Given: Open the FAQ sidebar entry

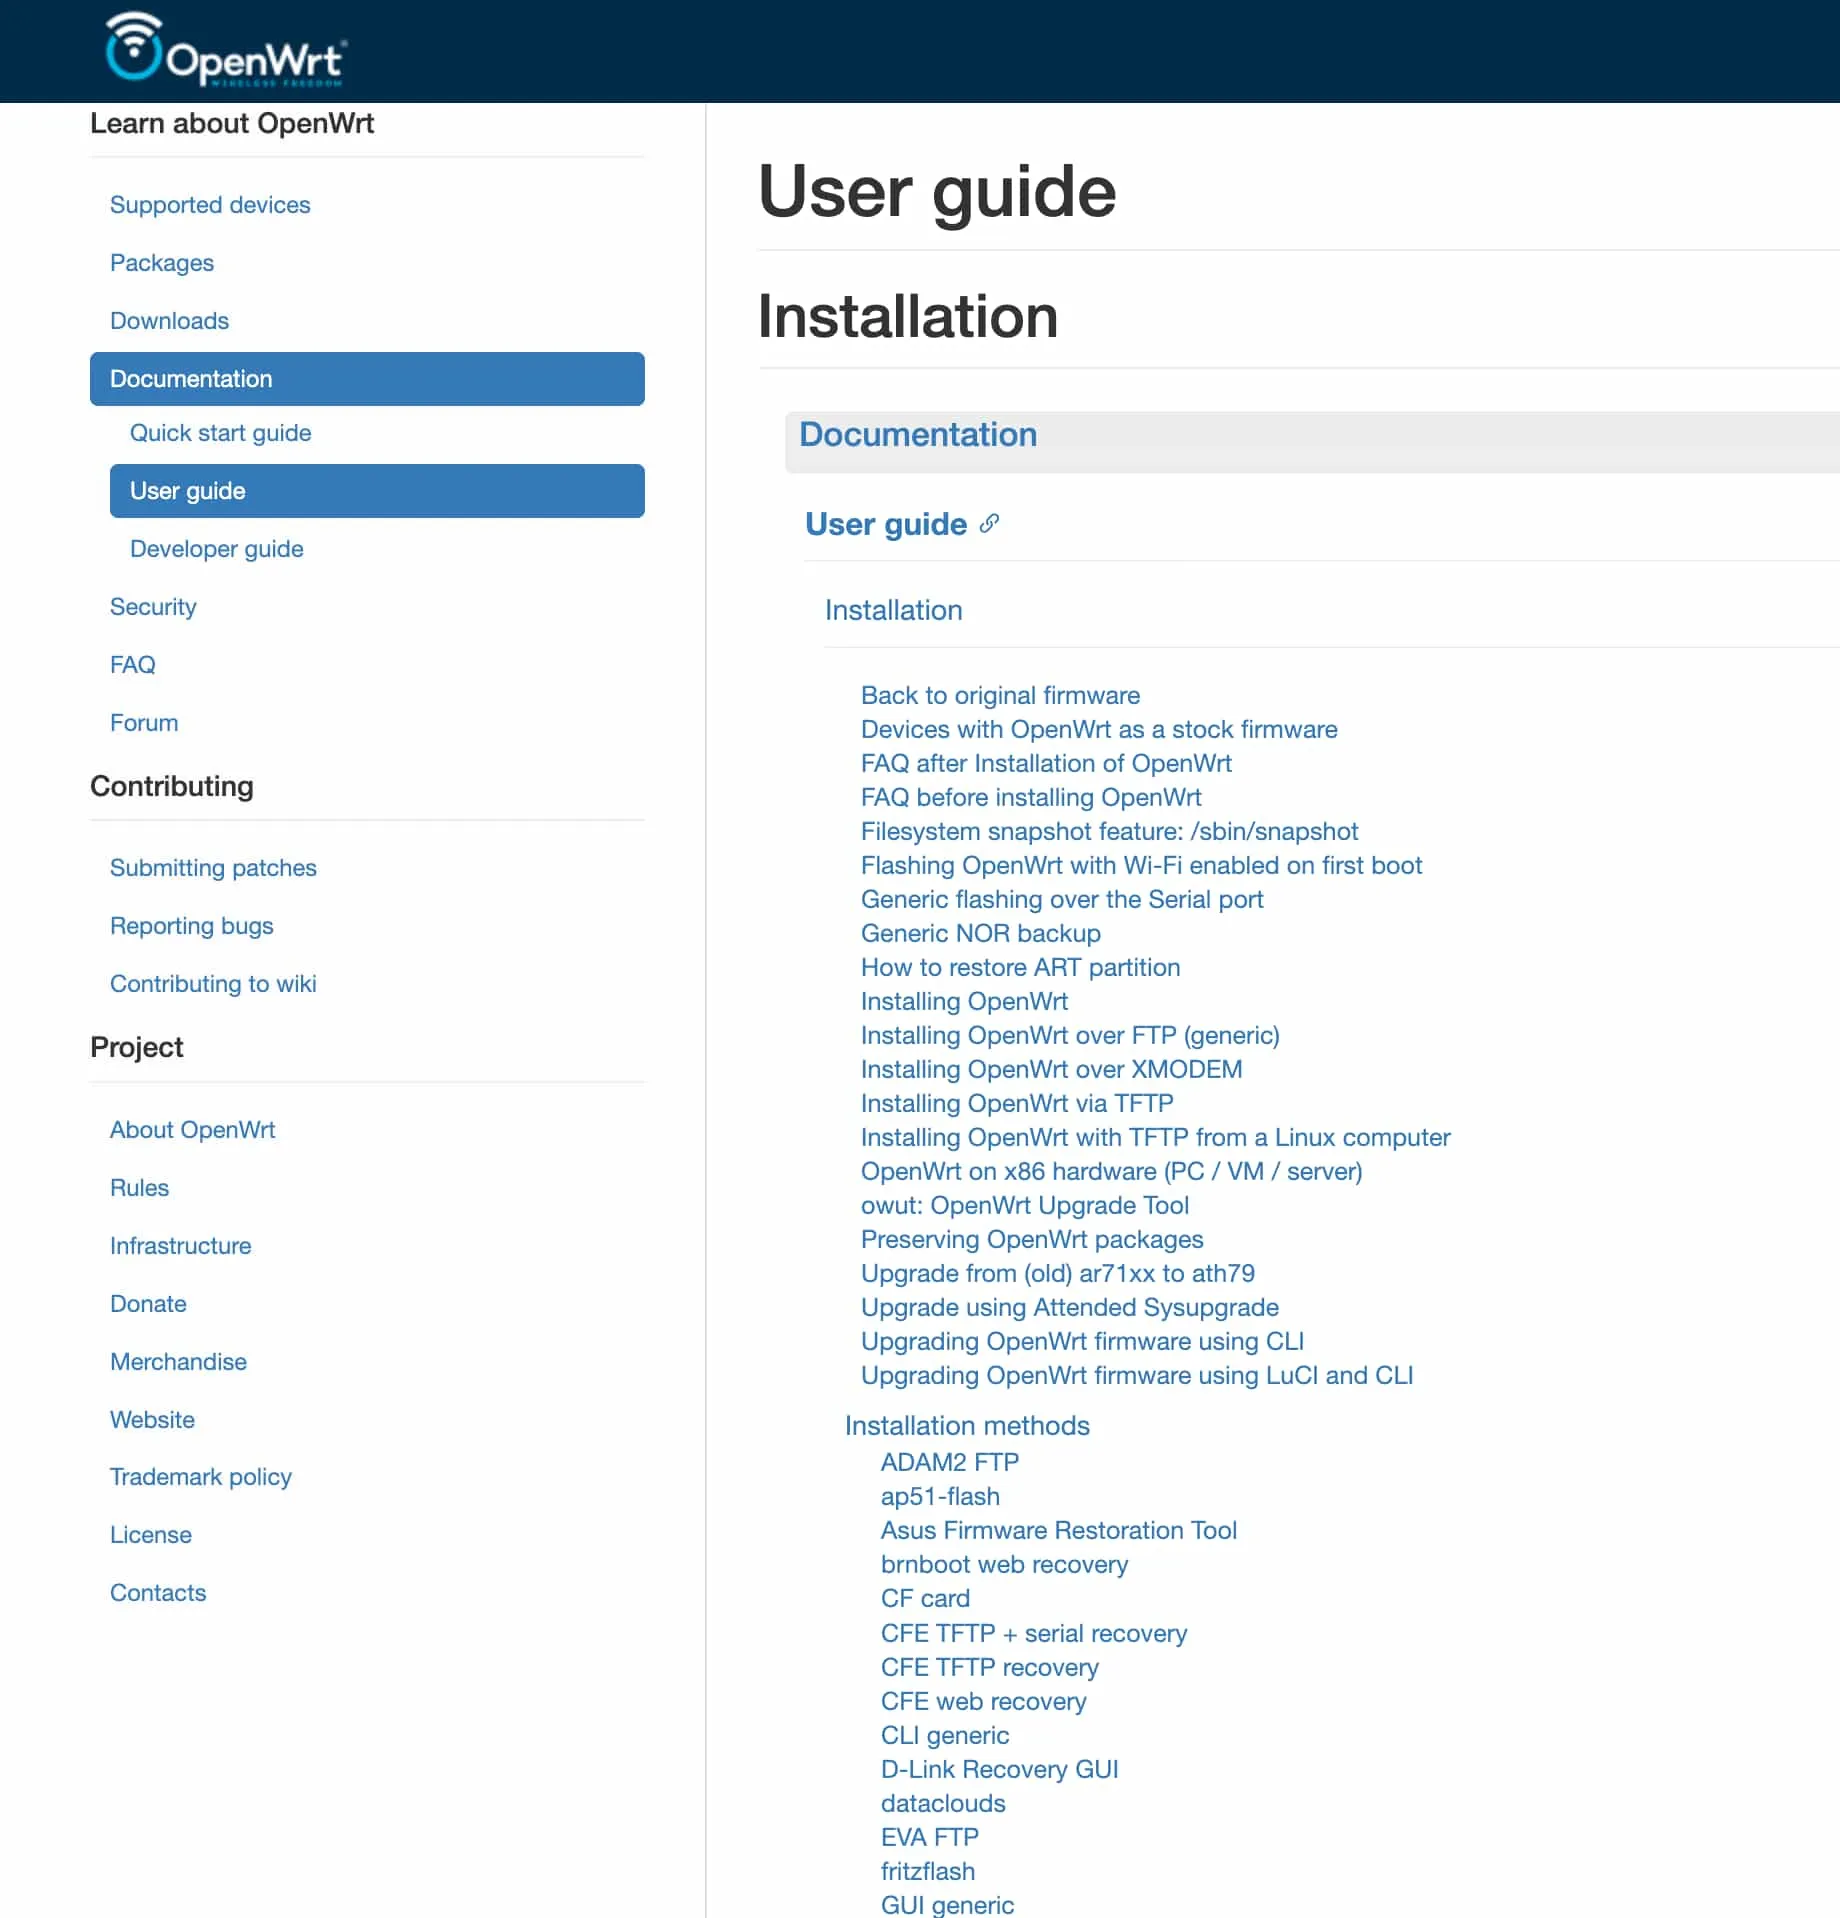Looking at the screenshot, I should tap(131, 664).
